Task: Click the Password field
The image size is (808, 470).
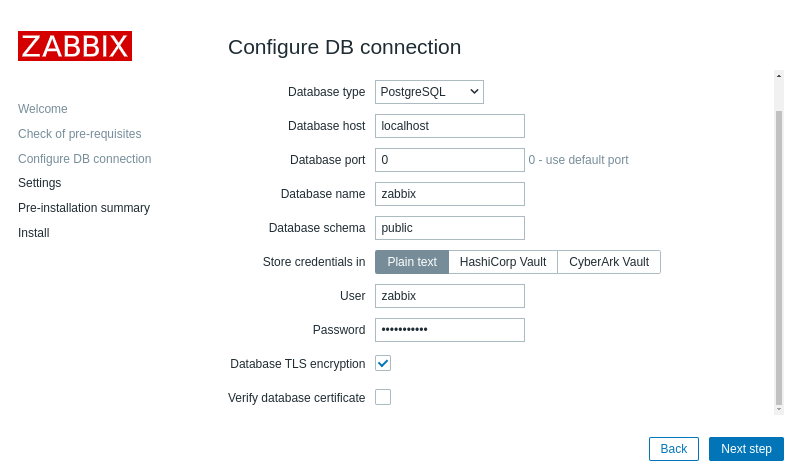Action: click(x=450, y=330)
